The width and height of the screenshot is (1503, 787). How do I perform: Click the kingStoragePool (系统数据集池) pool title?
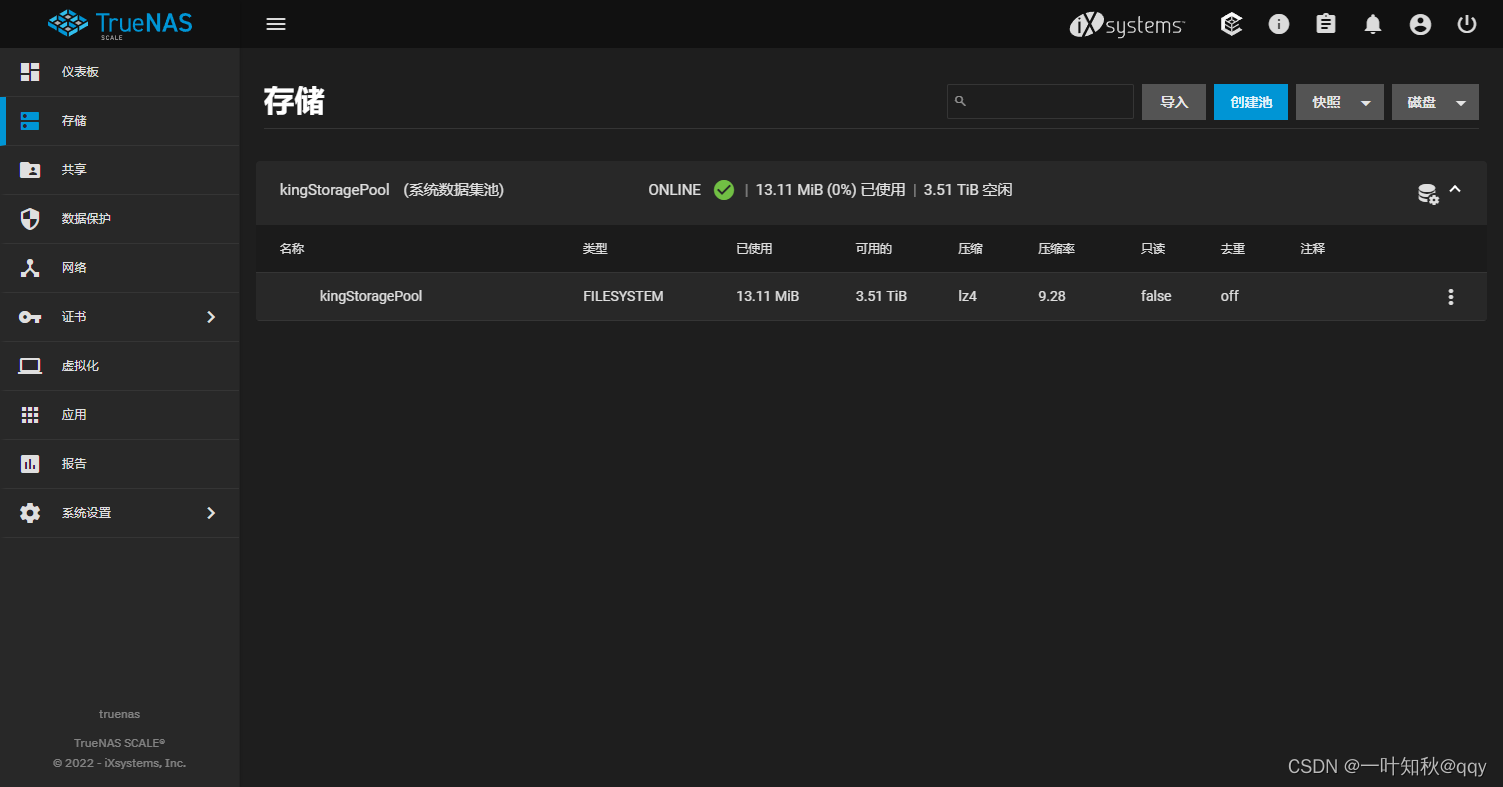pyautogui.click(x=392, y=190)
